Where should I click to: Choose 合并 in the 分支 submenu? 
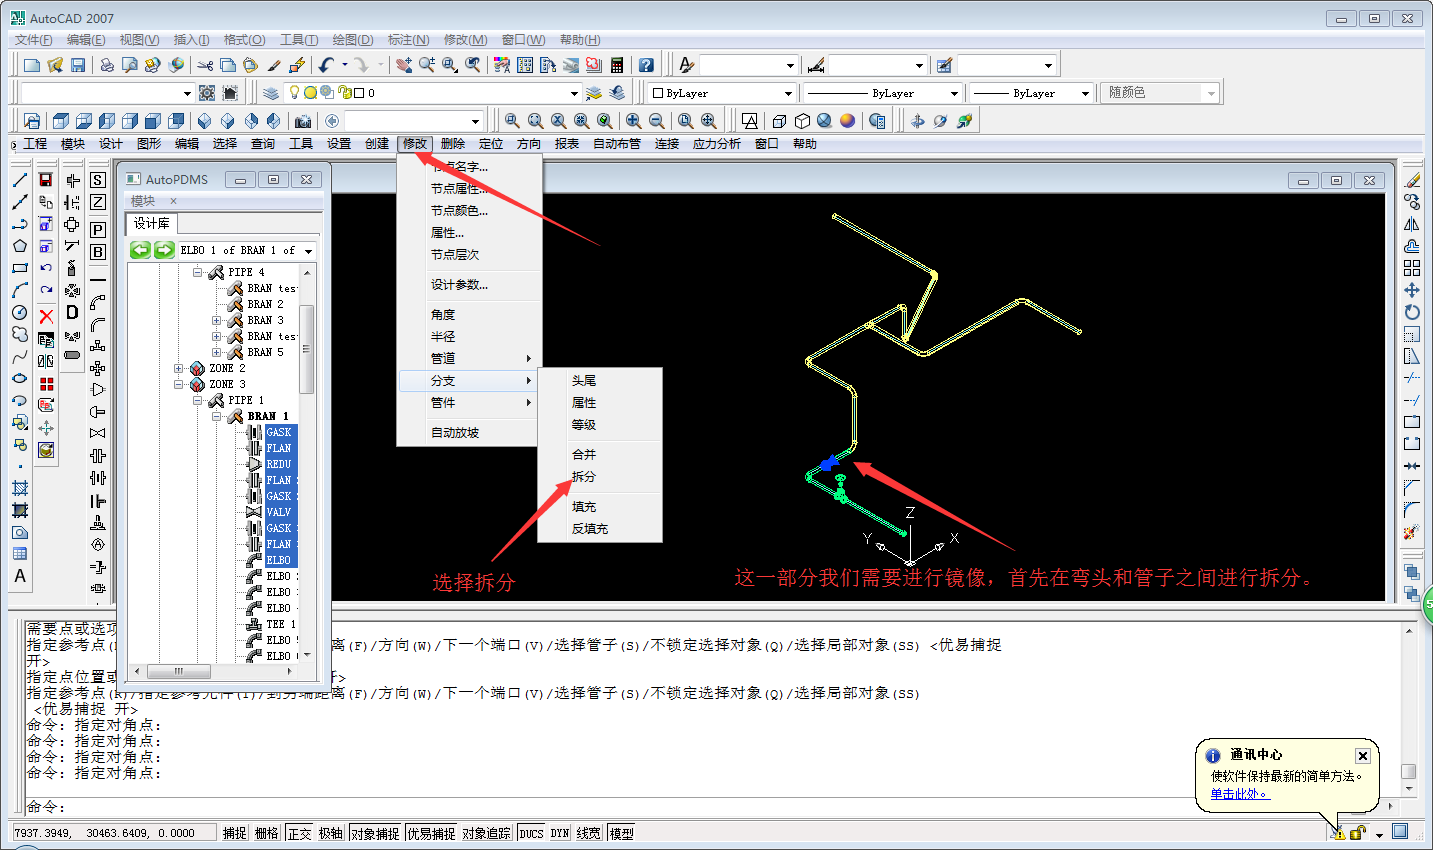pyautogui.click(x=600, y=455)
